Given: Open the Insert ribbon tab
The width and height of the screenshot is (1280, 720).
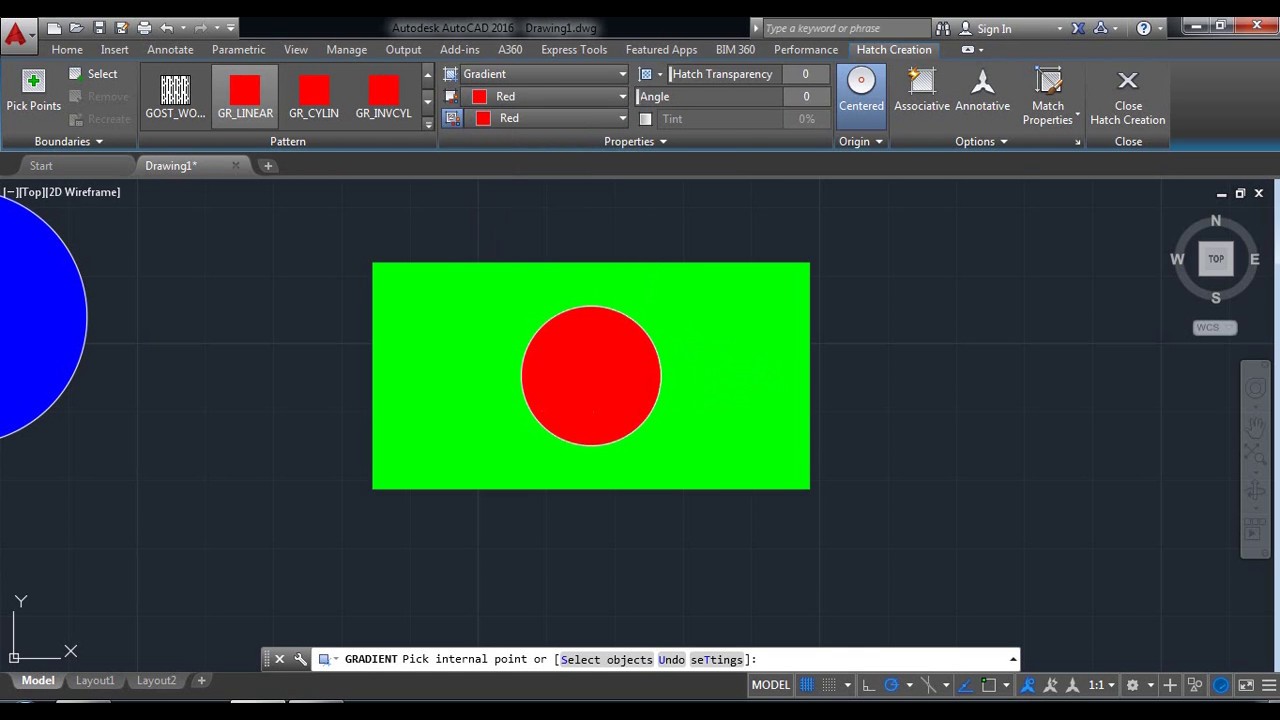Looking at the screenshot, I should click(114, 49).
